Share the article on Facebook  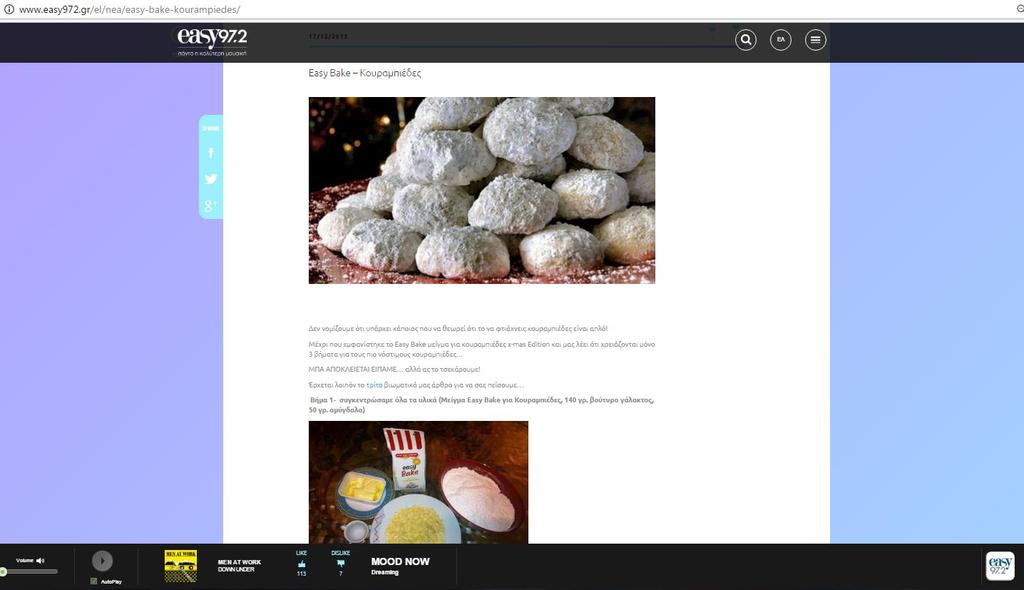click(x=210, y=153)
